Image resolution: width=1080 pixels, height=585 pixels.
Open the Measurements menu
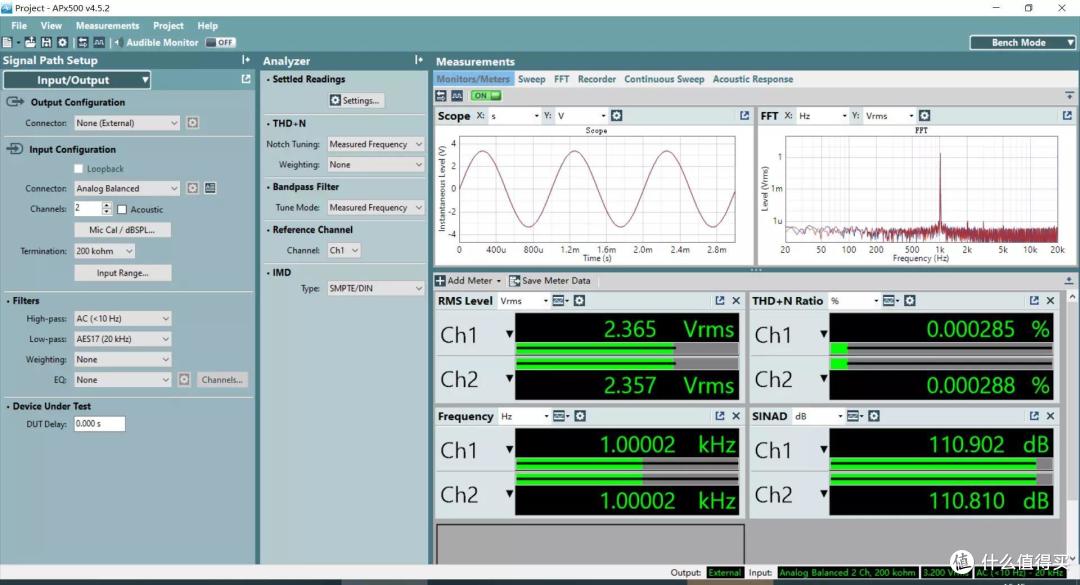[107, 25]
